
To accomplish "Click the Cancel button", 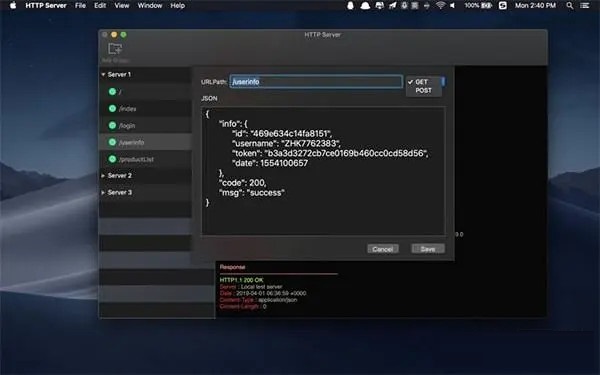I will pos(383,249).
